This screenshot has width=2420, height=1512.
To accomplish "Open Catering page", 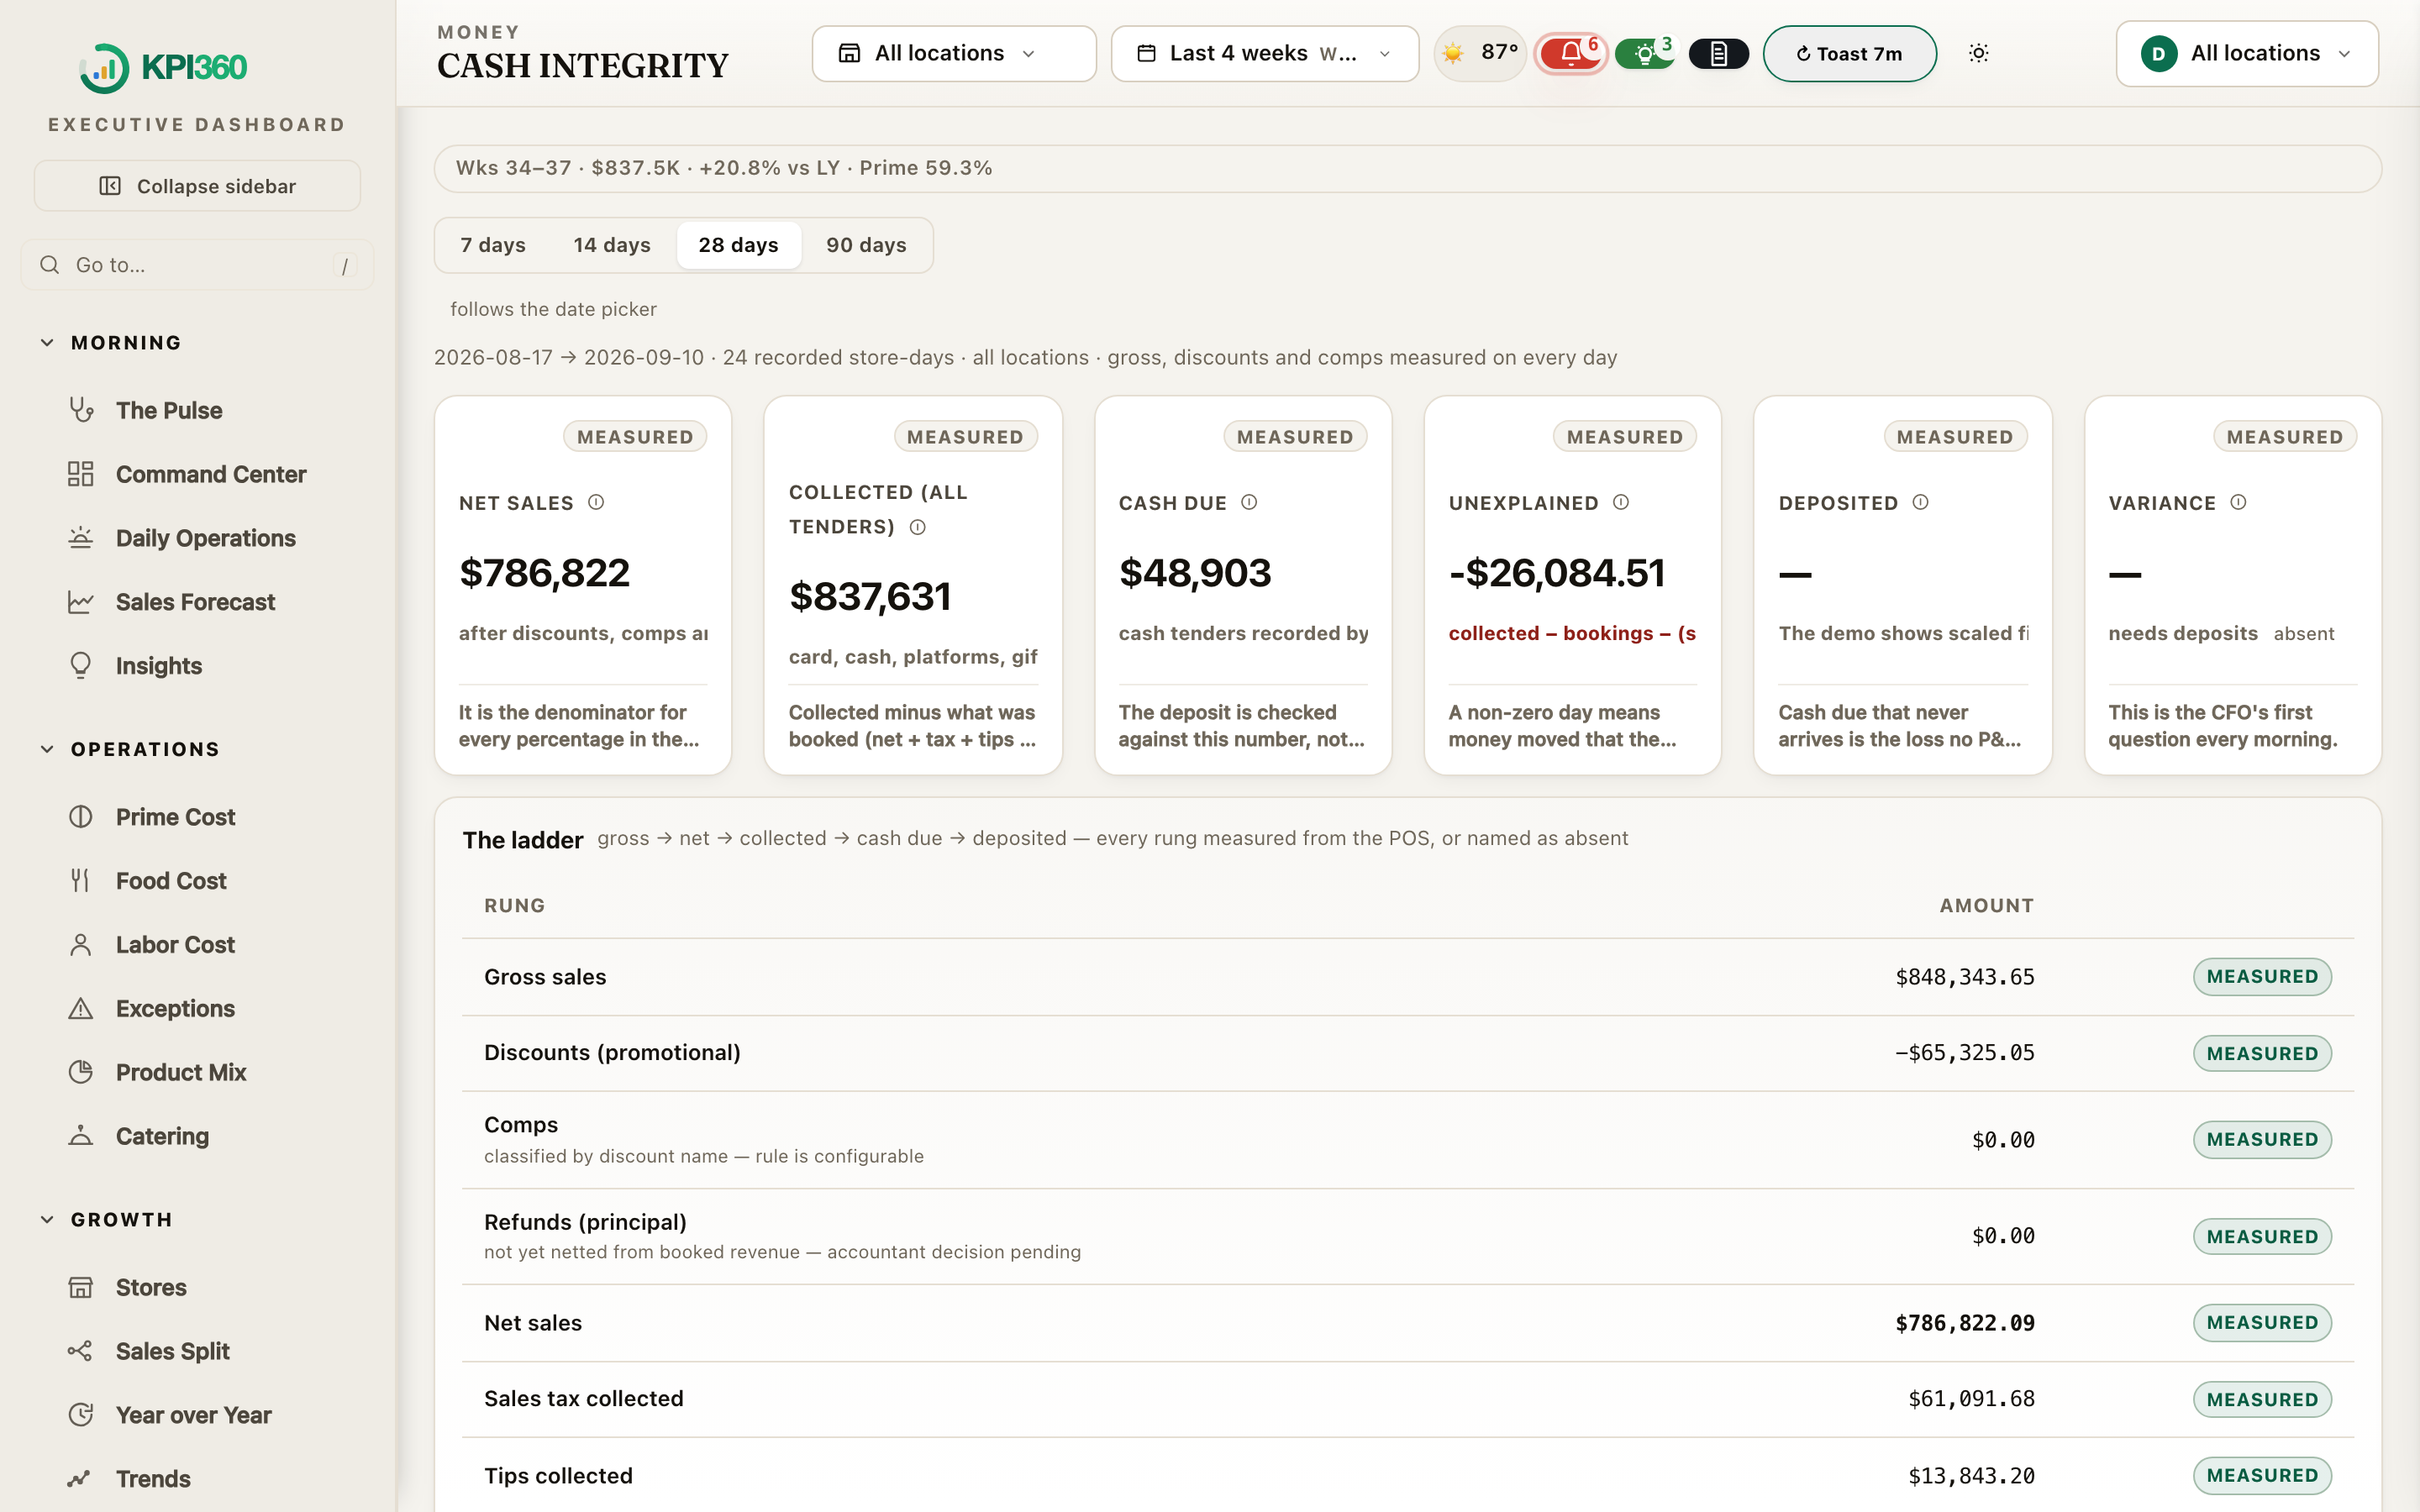I will (x=162, y=1136).
